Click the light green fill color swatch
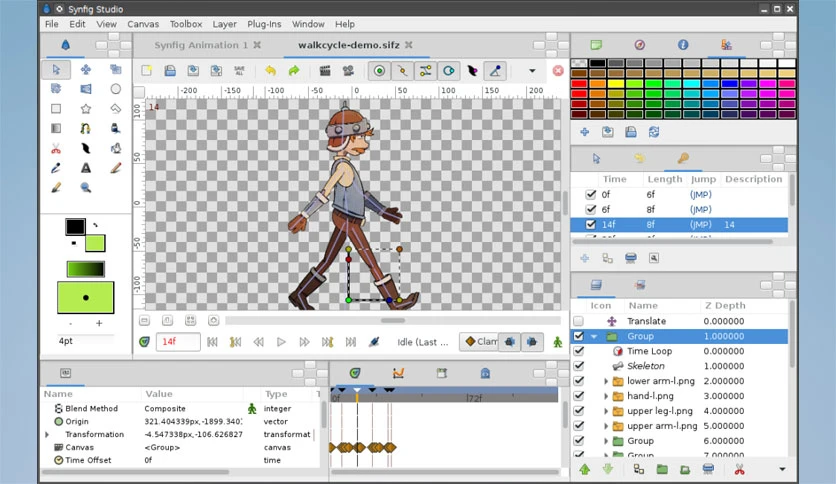 pos(95,243)
